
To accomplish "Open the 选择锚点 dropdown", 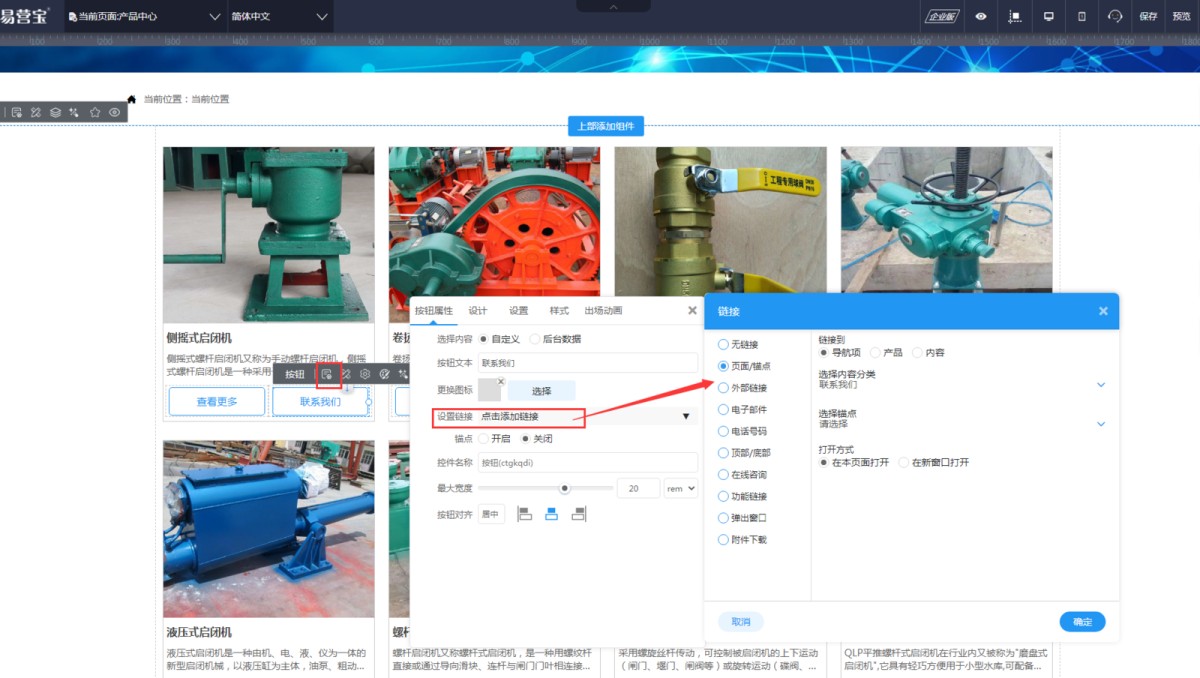I will tap(1101, 424).
